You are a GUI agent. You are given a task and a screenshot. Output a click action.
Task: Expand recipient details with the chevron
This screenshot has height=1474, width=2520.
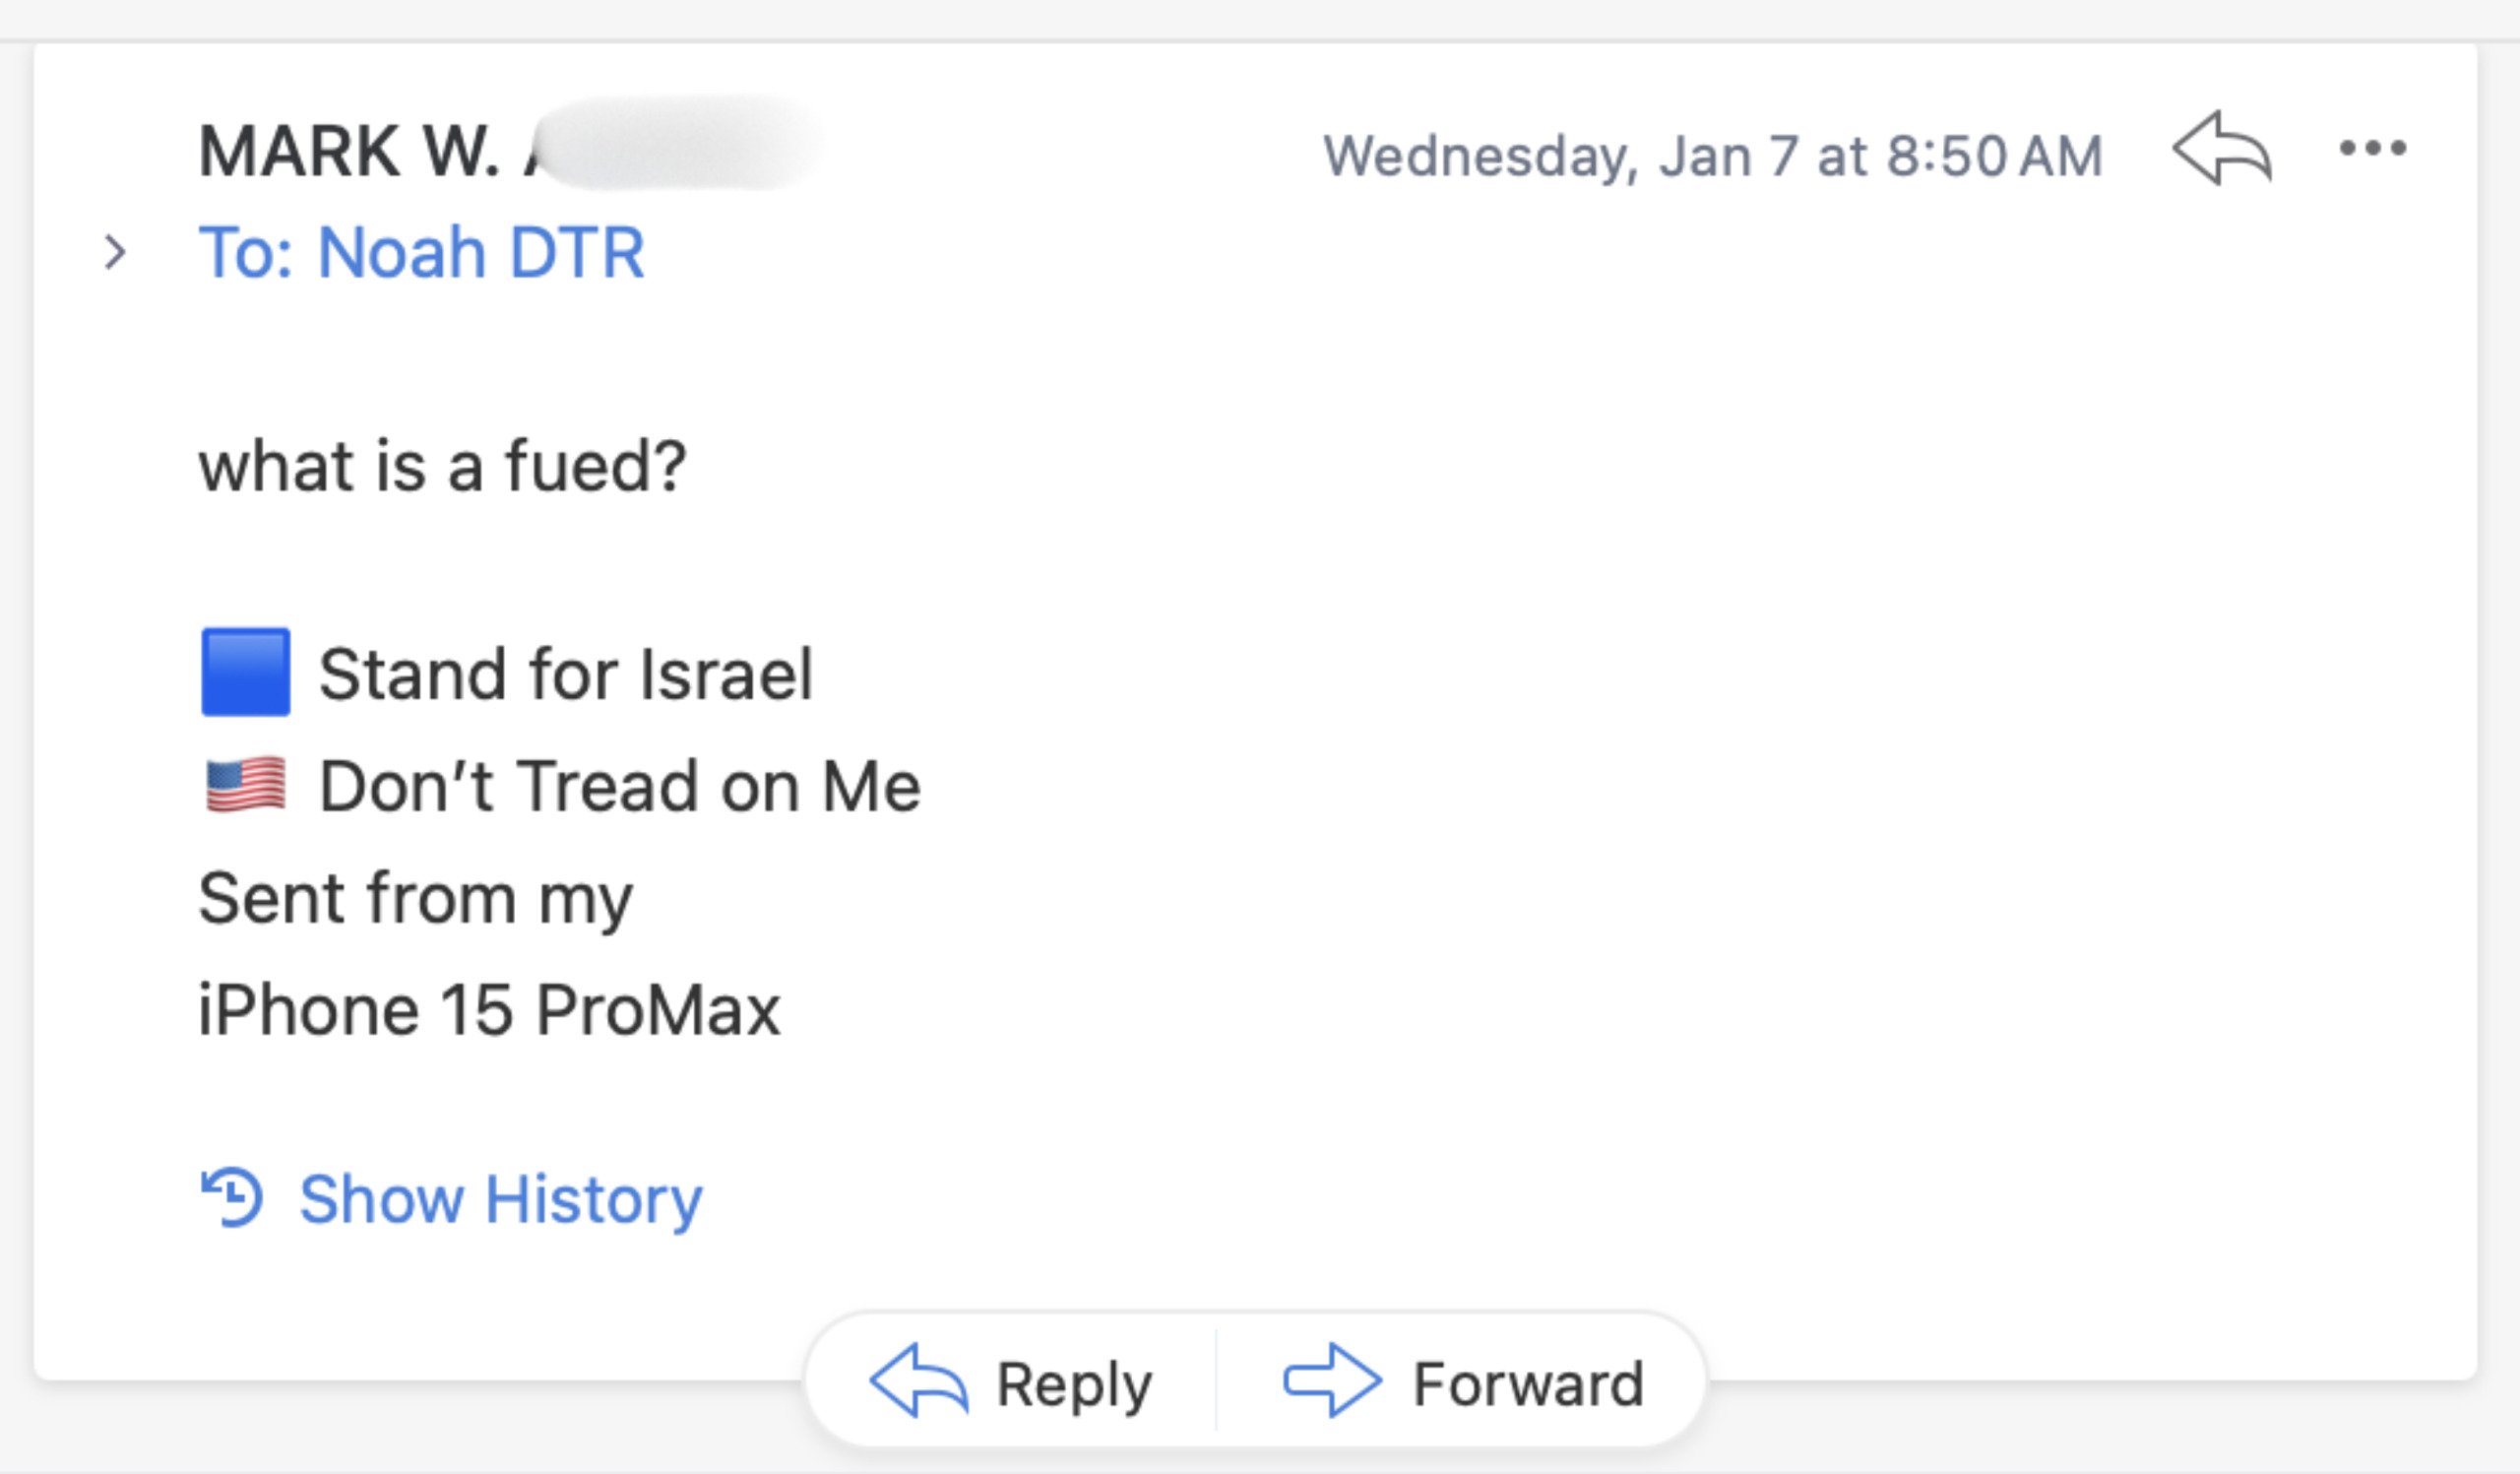115,252
